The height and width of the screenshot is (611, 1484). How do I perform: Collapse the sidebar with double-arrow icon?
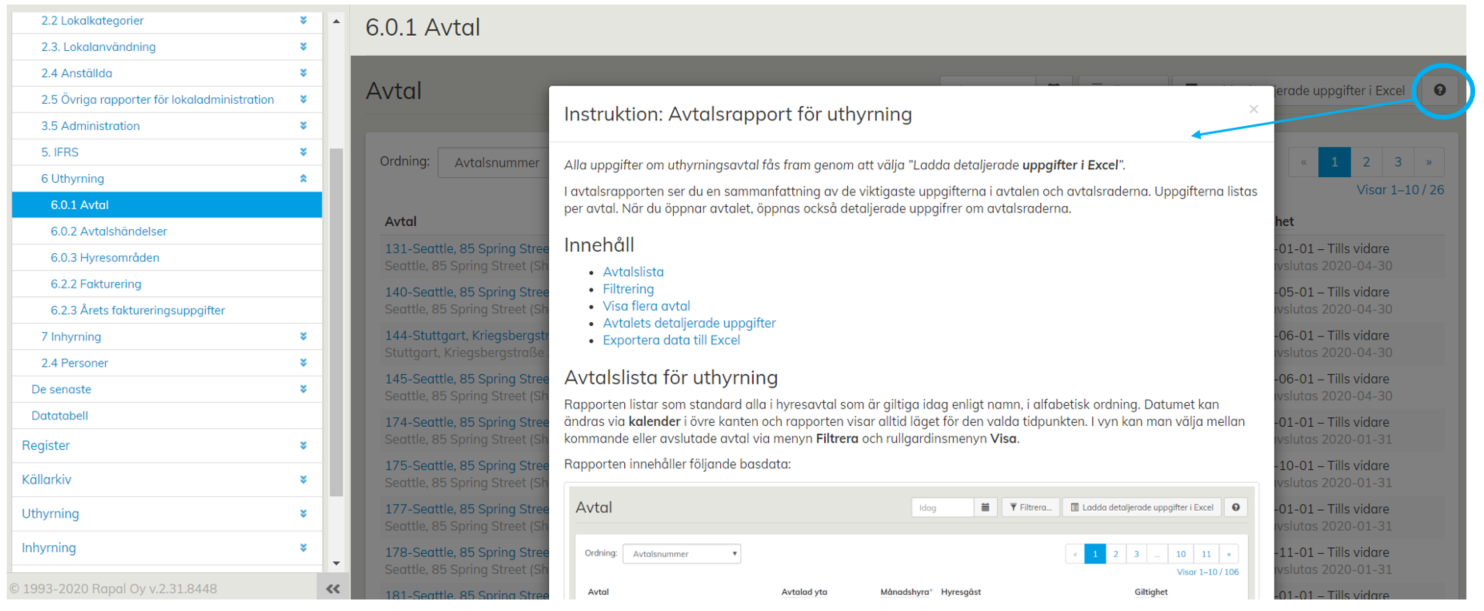point(333,589)
